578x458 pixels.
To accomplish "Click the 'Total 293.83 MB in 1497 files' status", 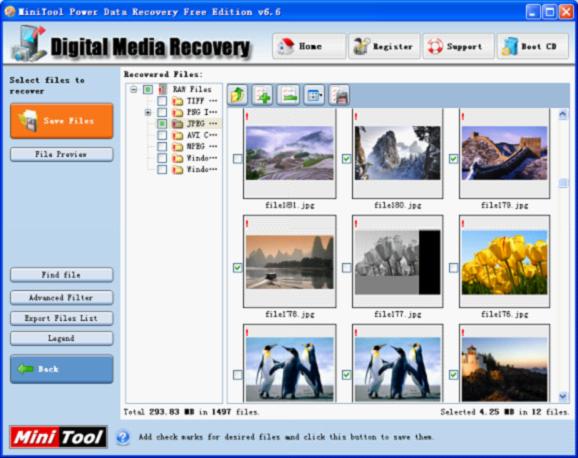I will [191, 412].
